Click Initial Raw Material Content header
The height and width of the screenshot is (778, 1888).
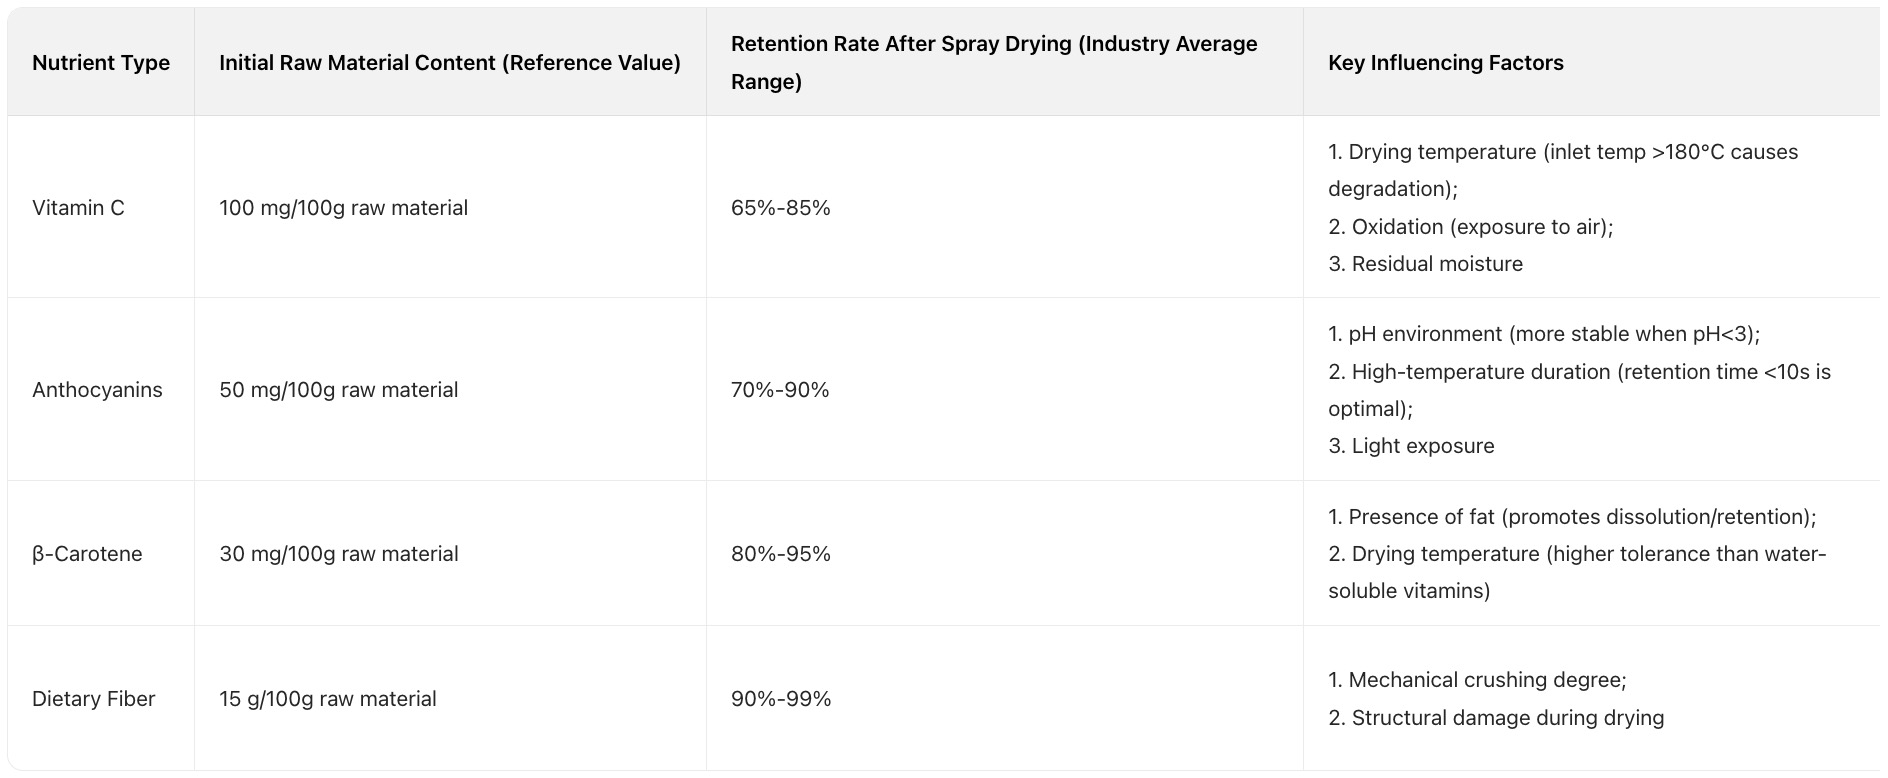[x=449, y=63]
